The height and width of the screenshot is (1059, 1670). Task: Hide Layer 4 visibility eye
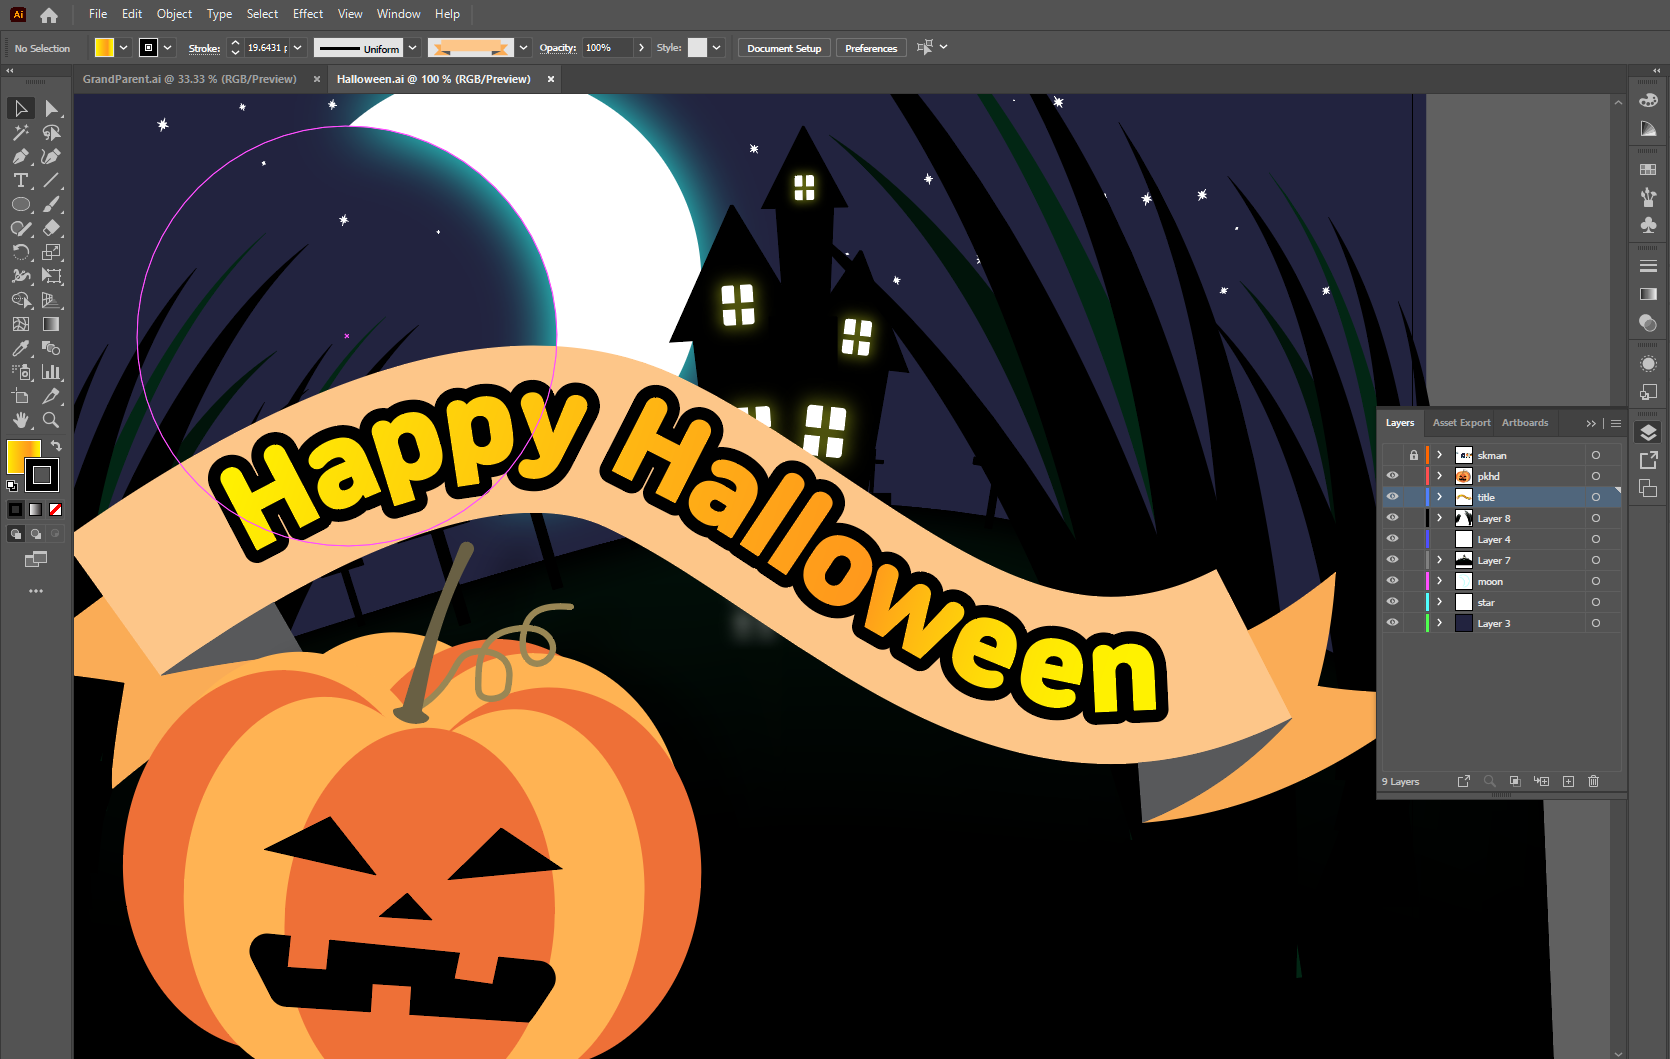pos(1392,539)
